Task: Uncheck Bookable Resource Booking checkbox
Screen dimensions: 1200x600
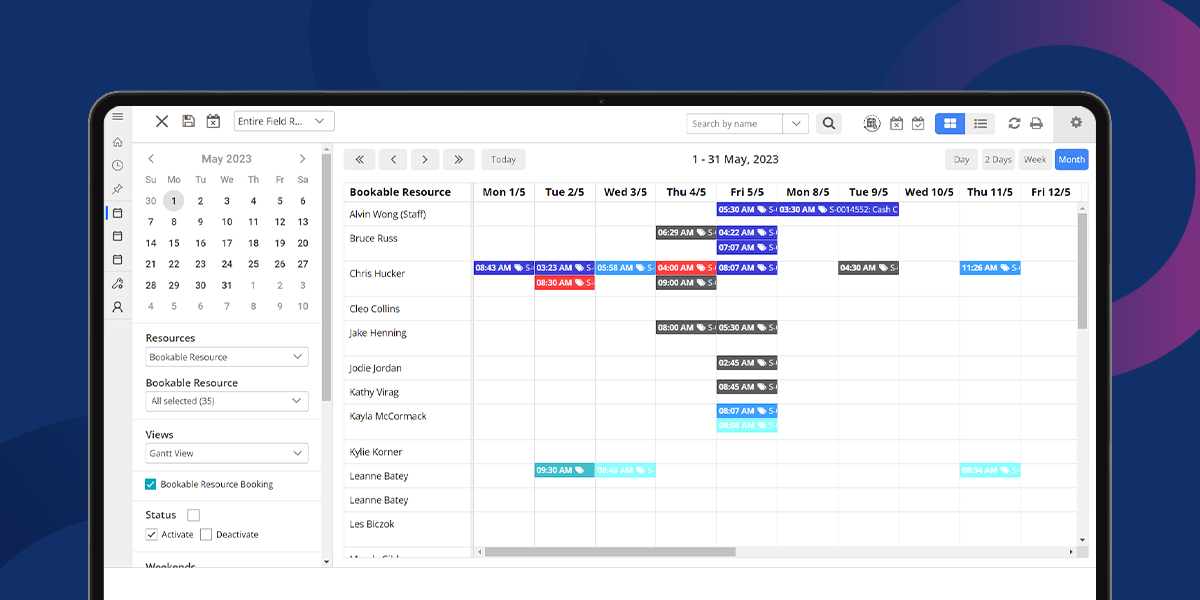Action: [x=150, y=484]
